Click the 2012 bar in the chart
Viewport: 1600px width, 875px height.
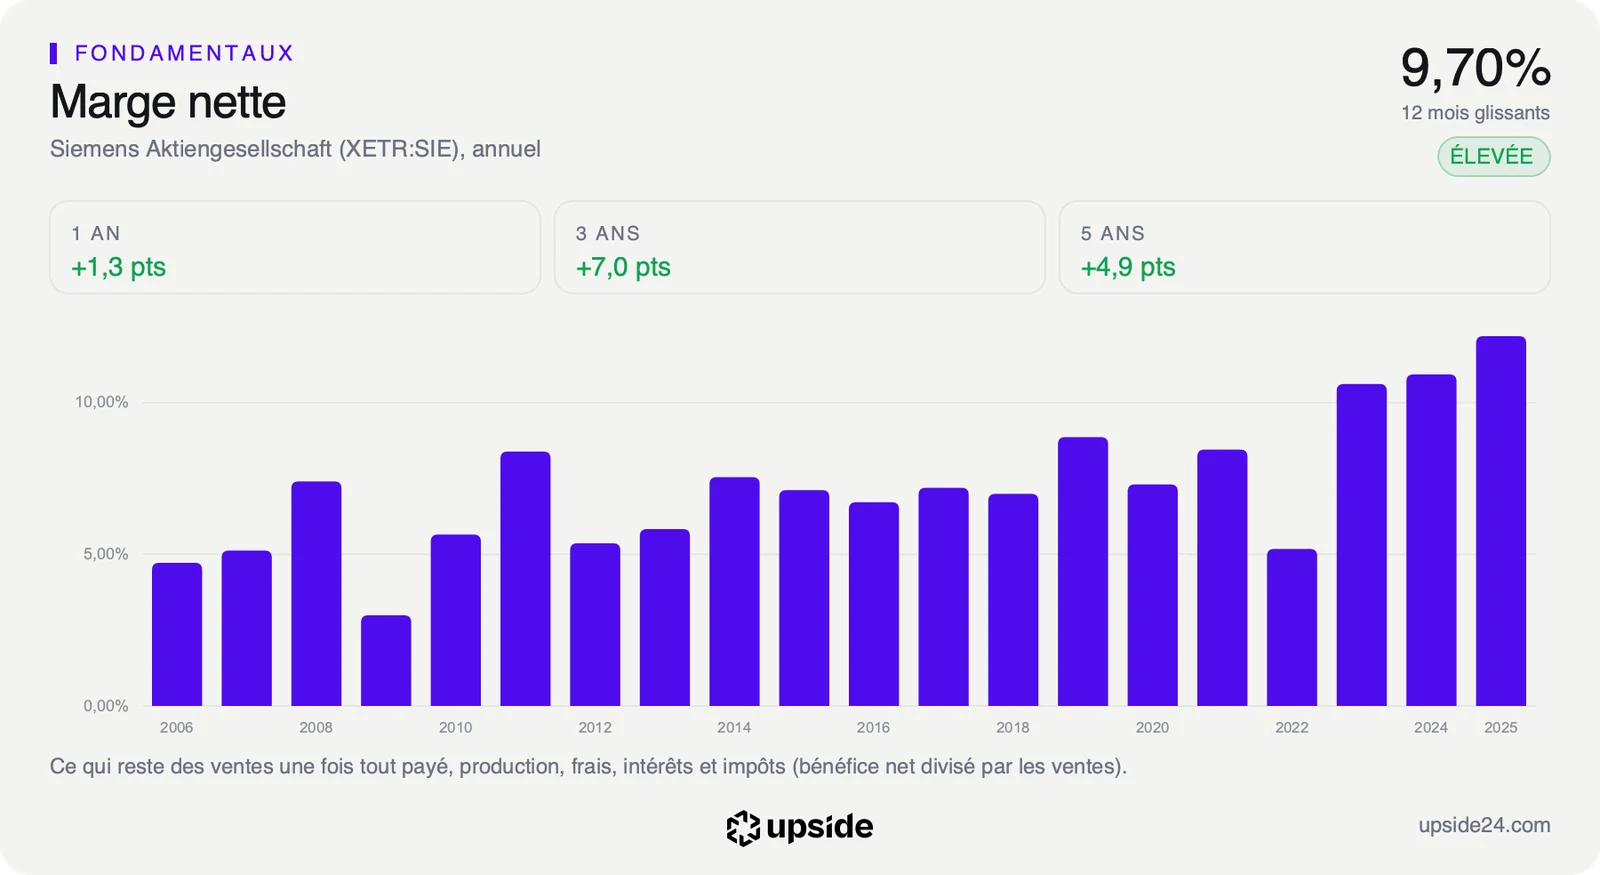click(x=595, y=625)
